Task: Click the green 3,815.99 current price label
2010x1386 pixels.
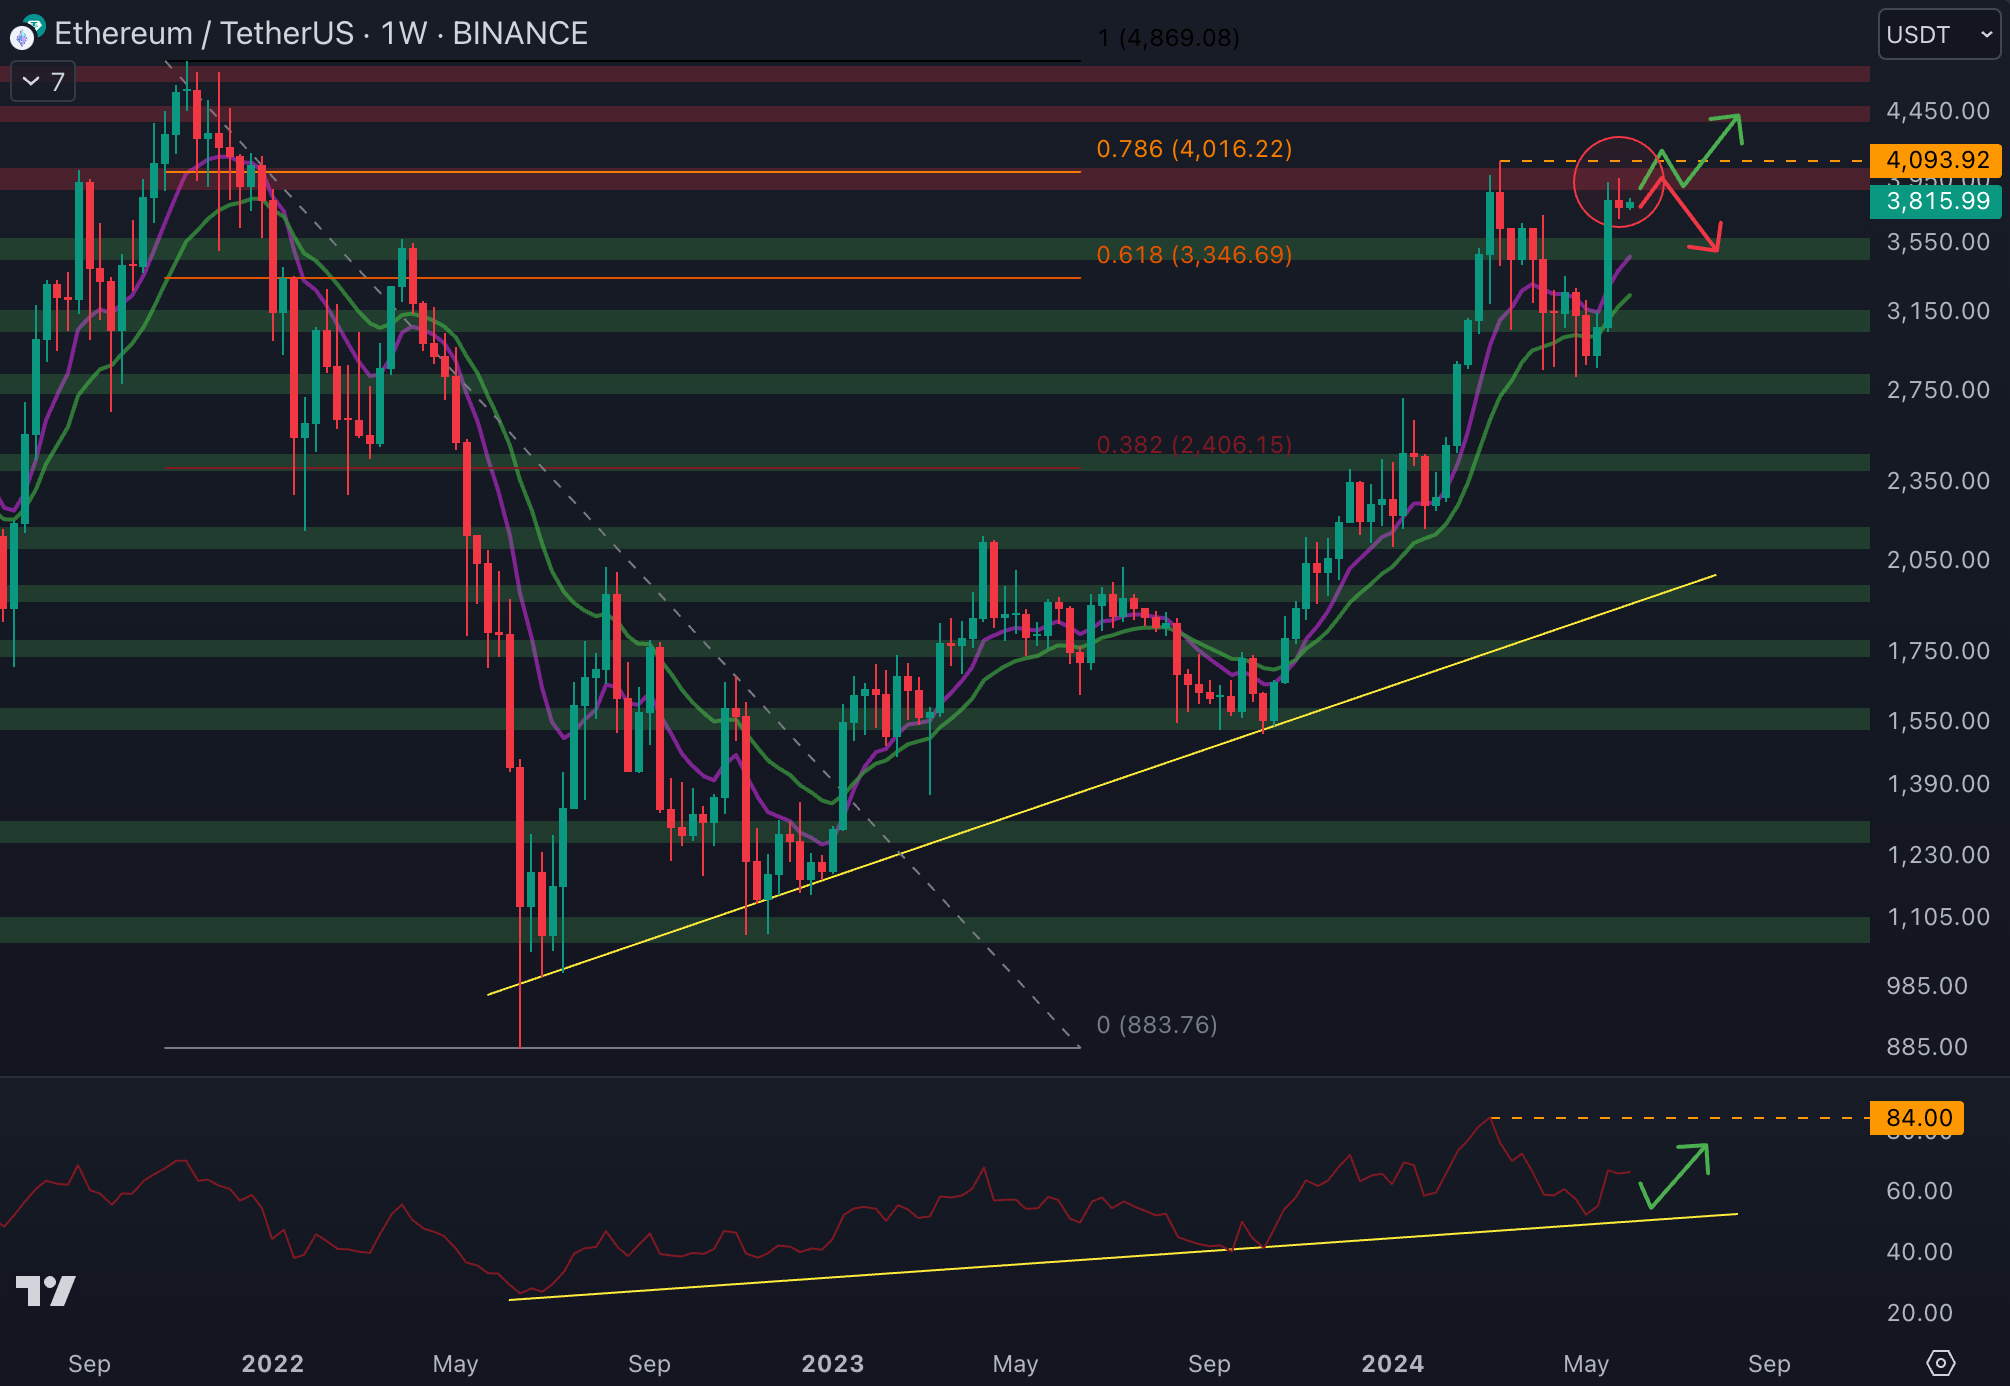Action: [1935, 201]
